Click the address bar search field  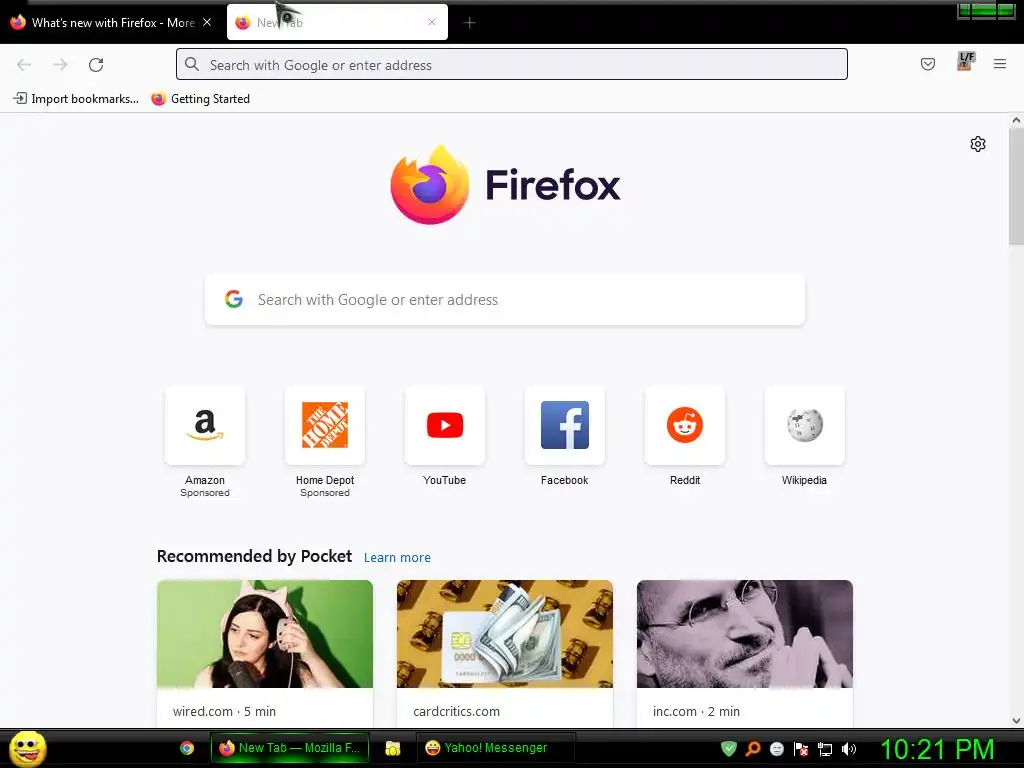(512, 65)
